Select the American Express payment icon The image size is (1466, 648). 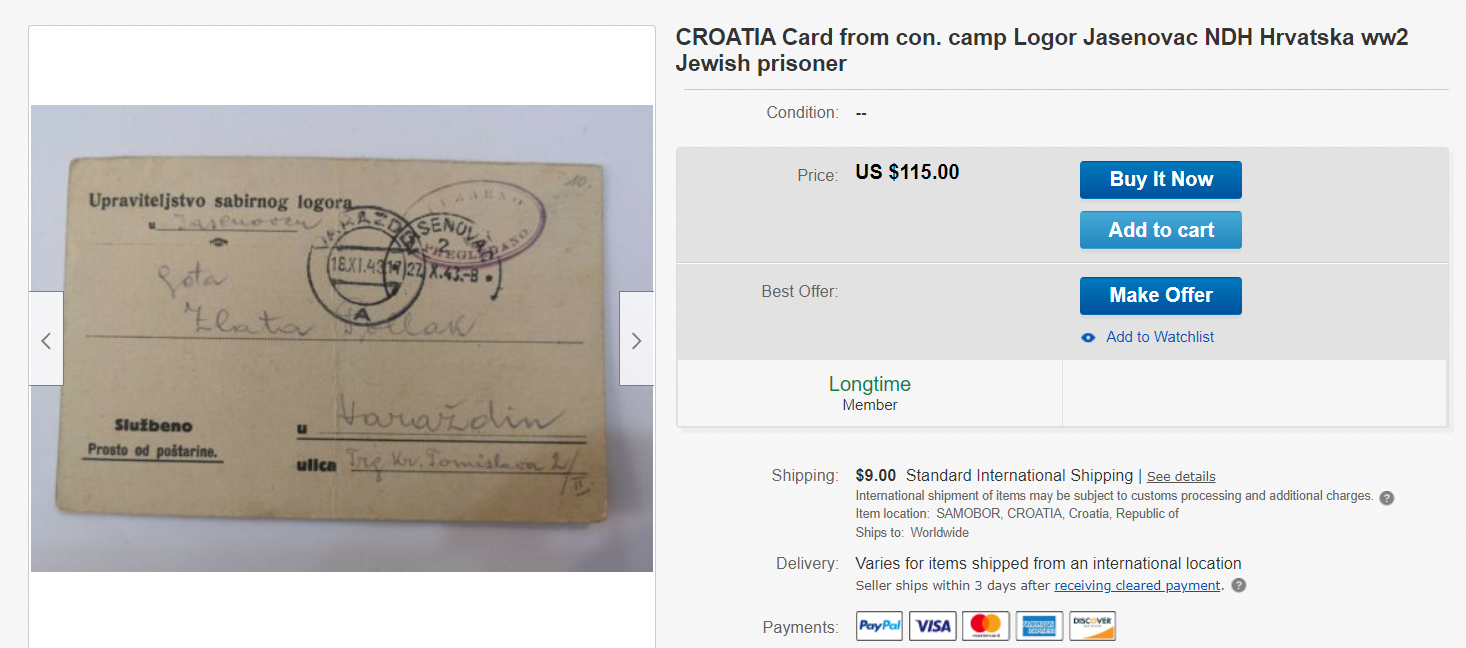tap(1039, 626)
